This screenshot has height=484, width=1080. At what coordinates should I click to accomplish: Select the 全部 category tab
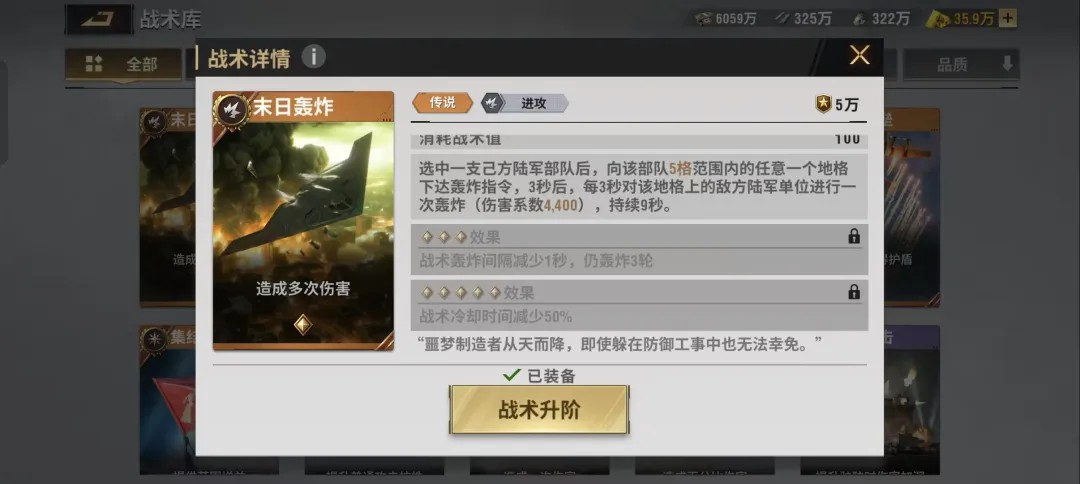coord(123,65)
